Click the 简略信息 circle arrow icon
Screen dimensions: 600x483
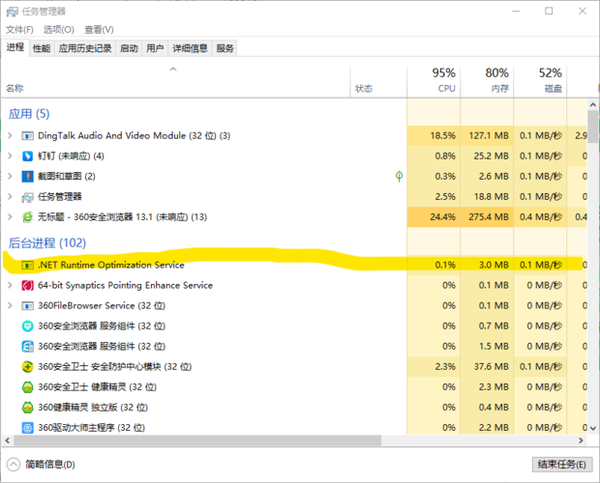[x=13, y=465]
